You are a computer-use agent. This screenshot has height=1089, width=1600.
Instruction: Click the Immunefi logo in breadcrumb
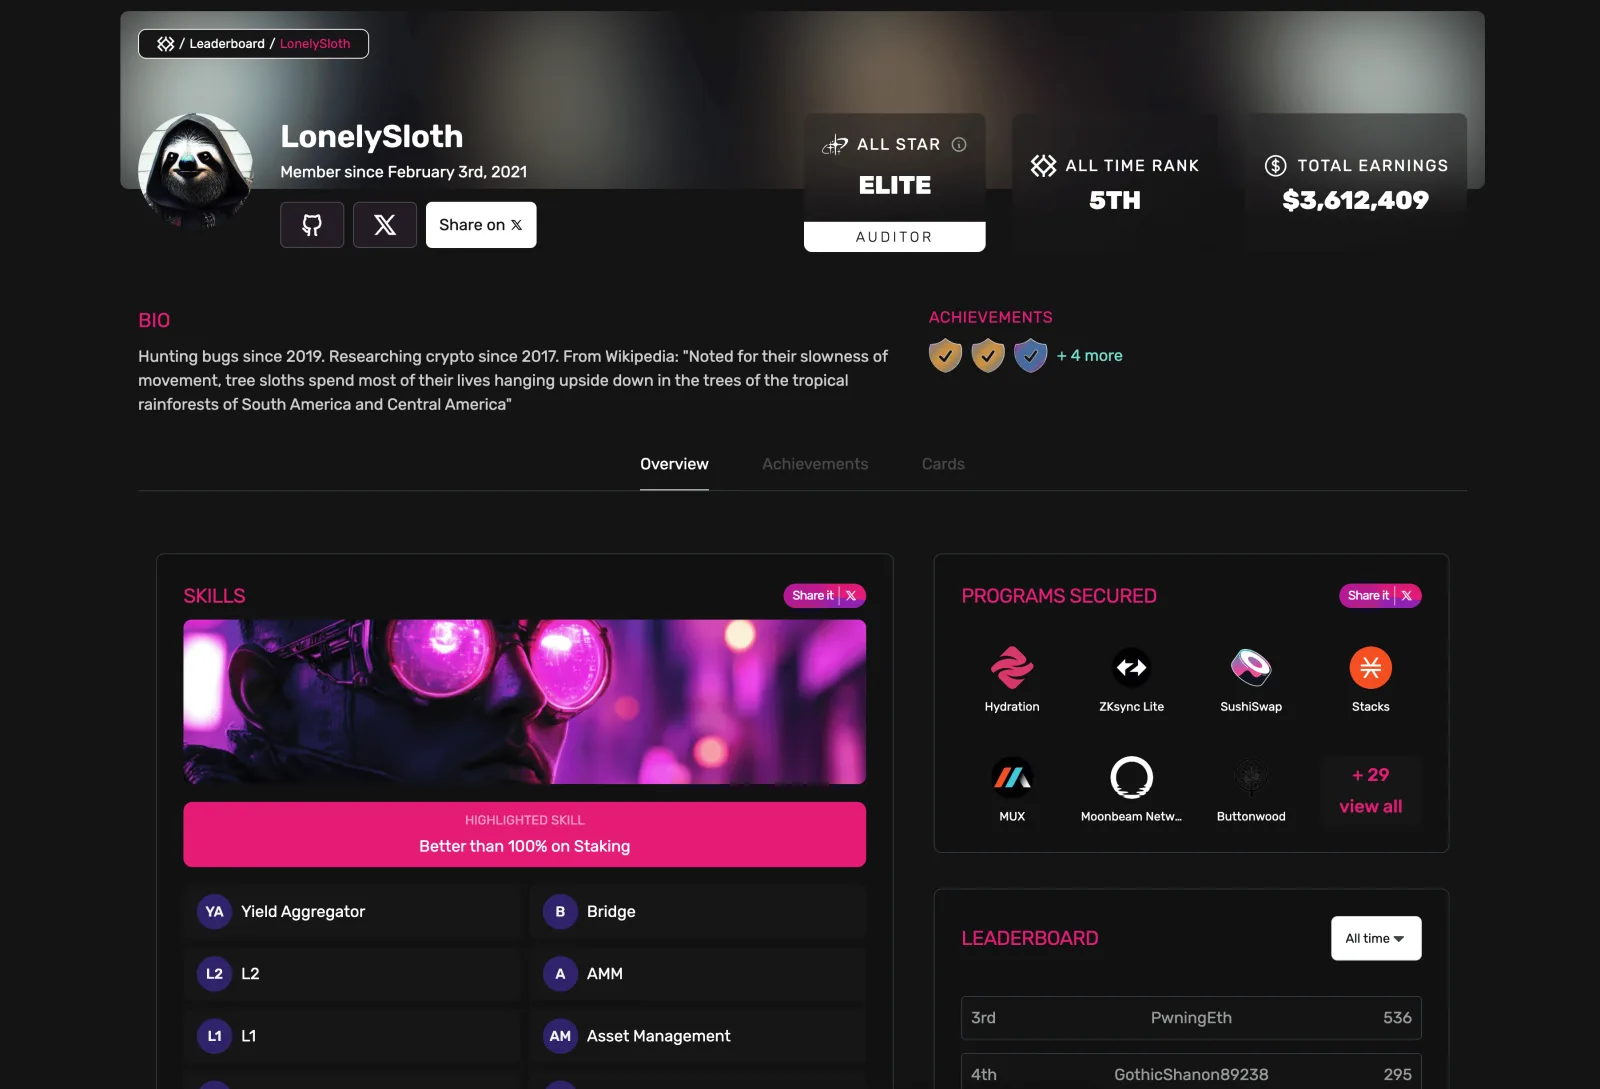point(166,44)
